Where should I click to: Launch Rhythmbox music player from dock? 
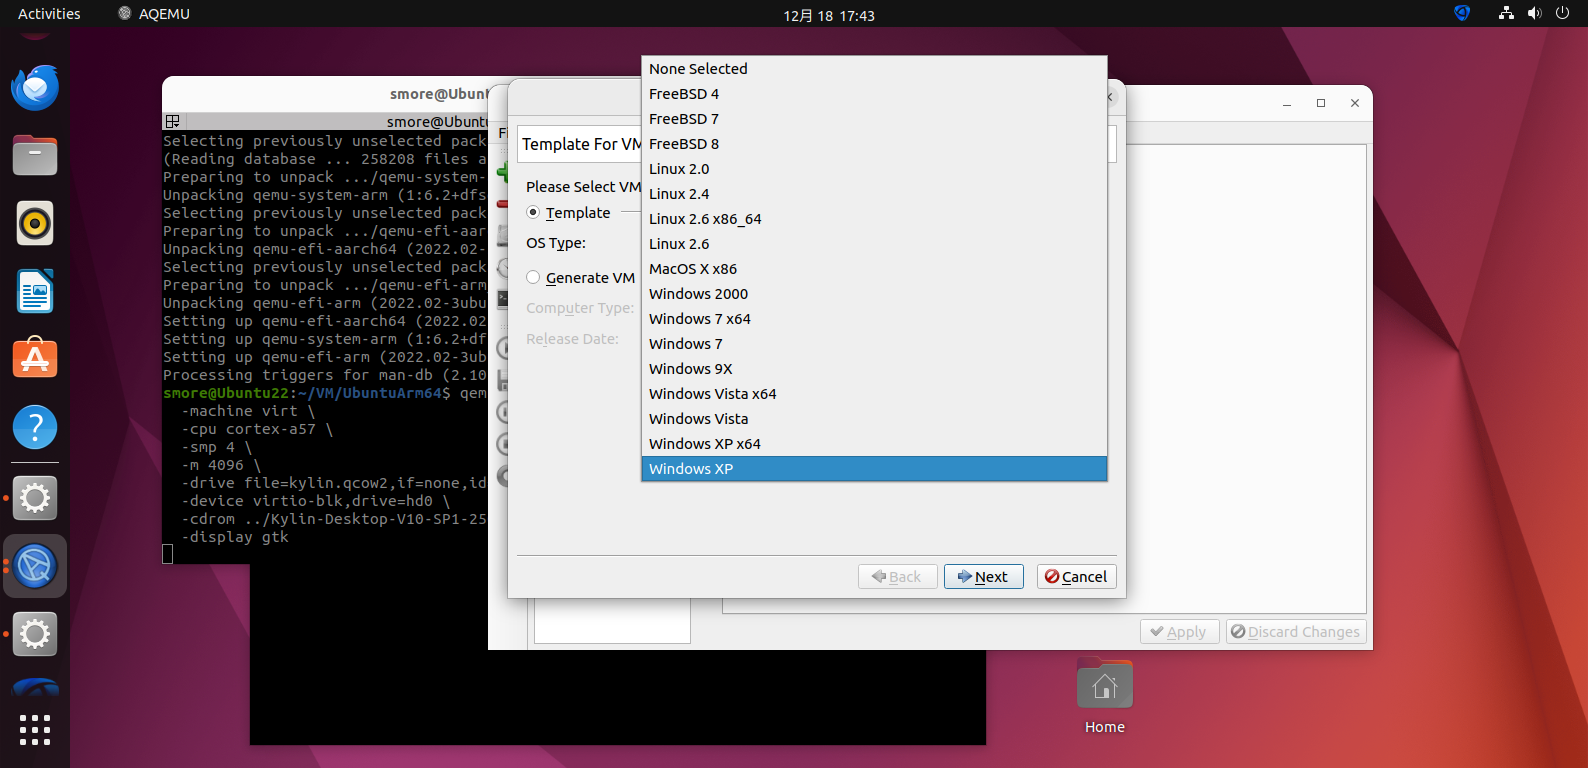pos(35,224)
